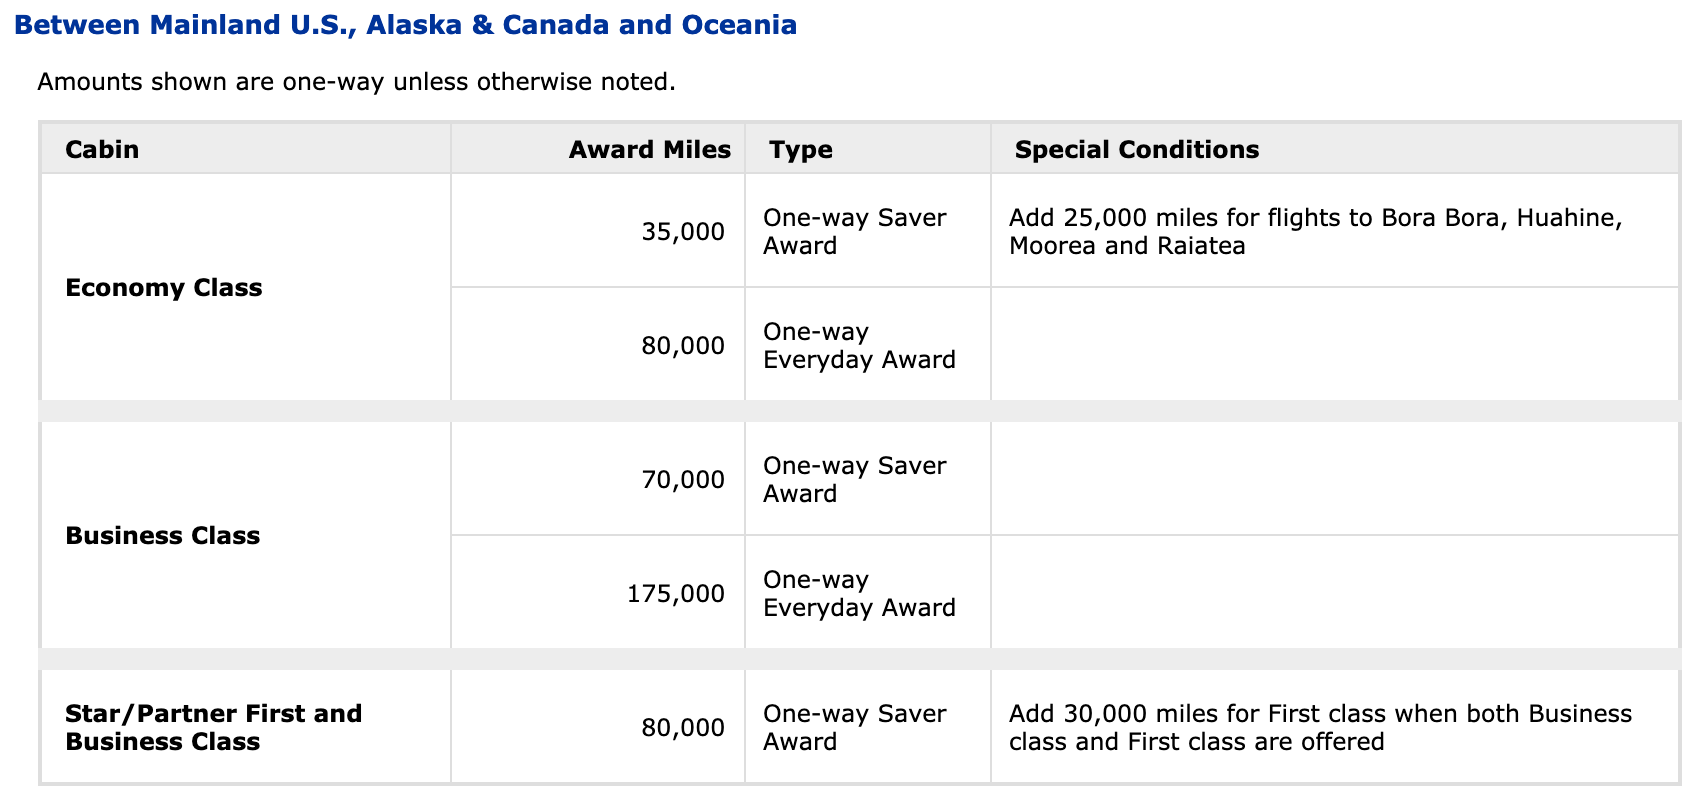This screenshot has height=796, width=1692.
Task: Select the 175,000 award miles value
Action: pos(676,594)
